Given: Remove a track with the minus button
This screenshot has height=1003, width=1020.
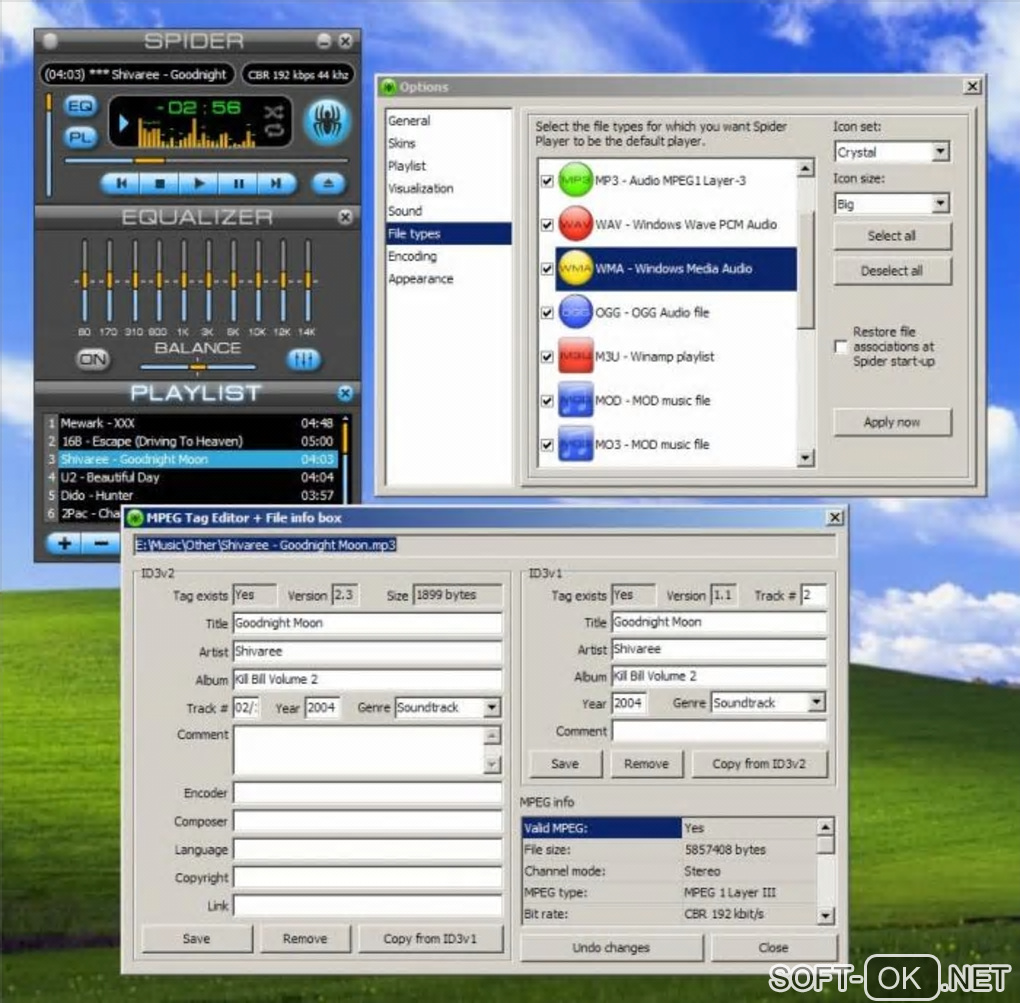Looking at the screenshot, I should pos(101,543).
